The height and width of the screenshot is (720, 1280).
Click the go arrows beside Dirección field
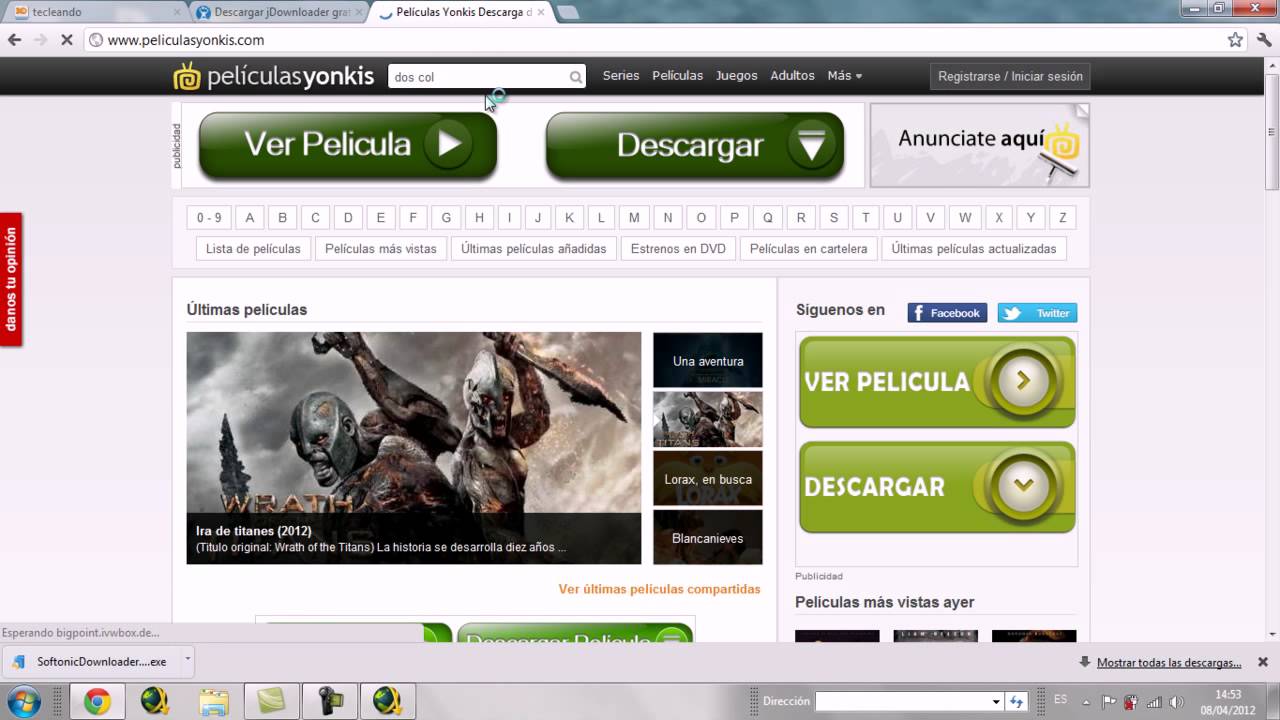[1017, 701]
